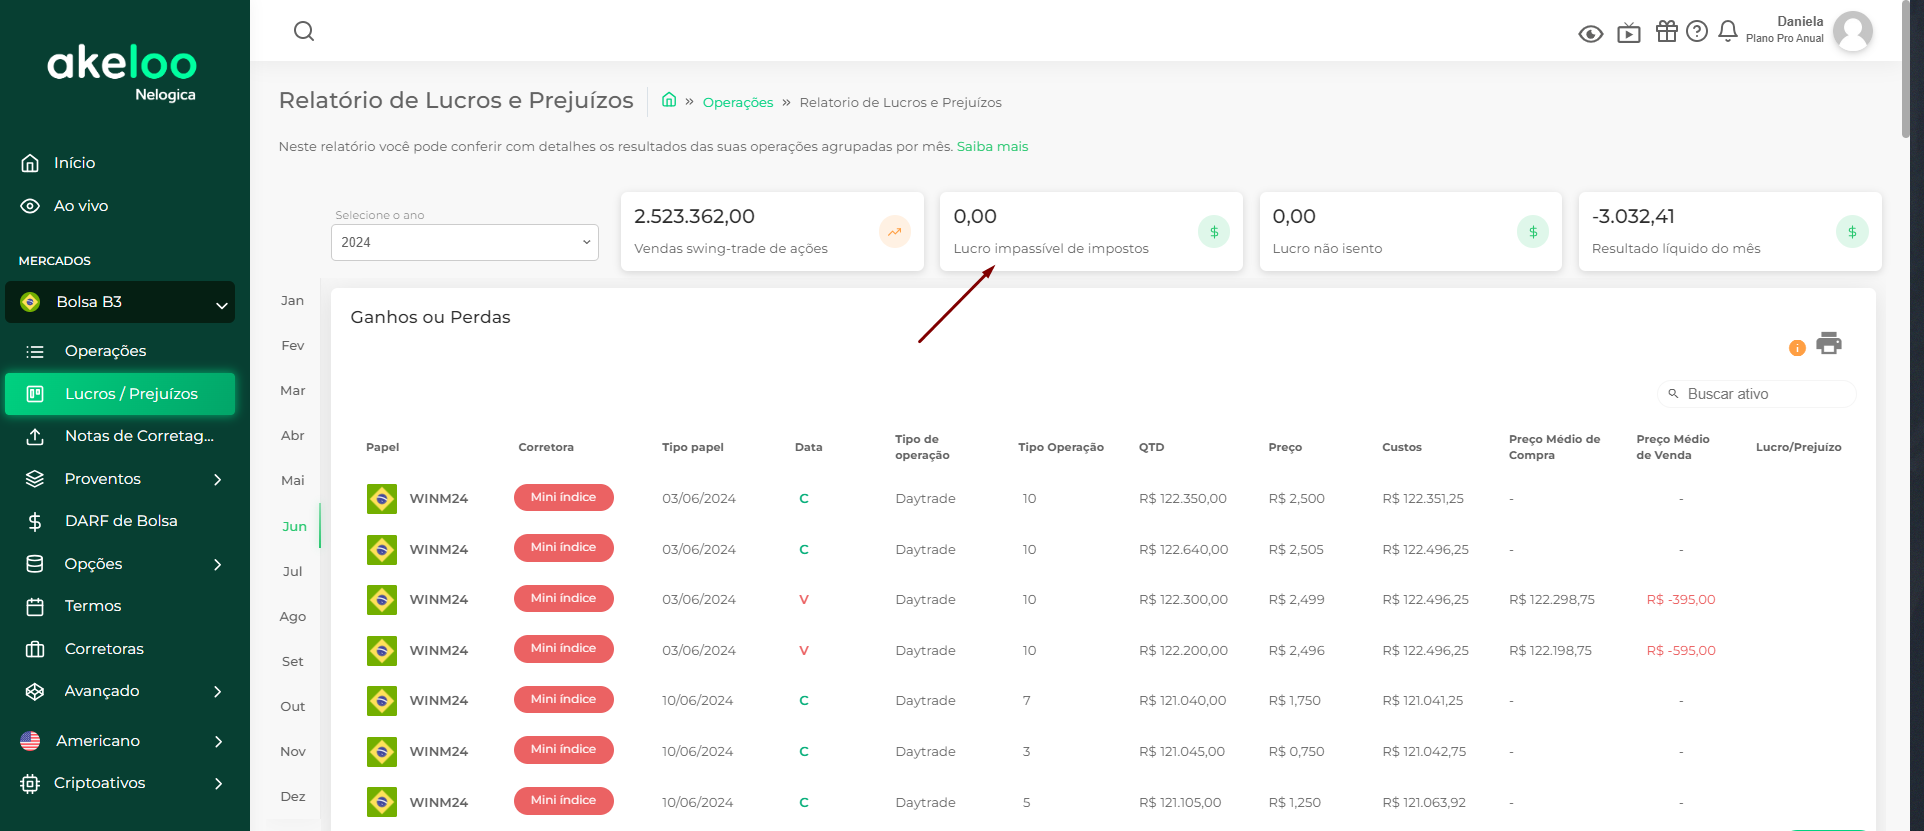Open the search magnifier icon in the header

[x=304, y=31]
